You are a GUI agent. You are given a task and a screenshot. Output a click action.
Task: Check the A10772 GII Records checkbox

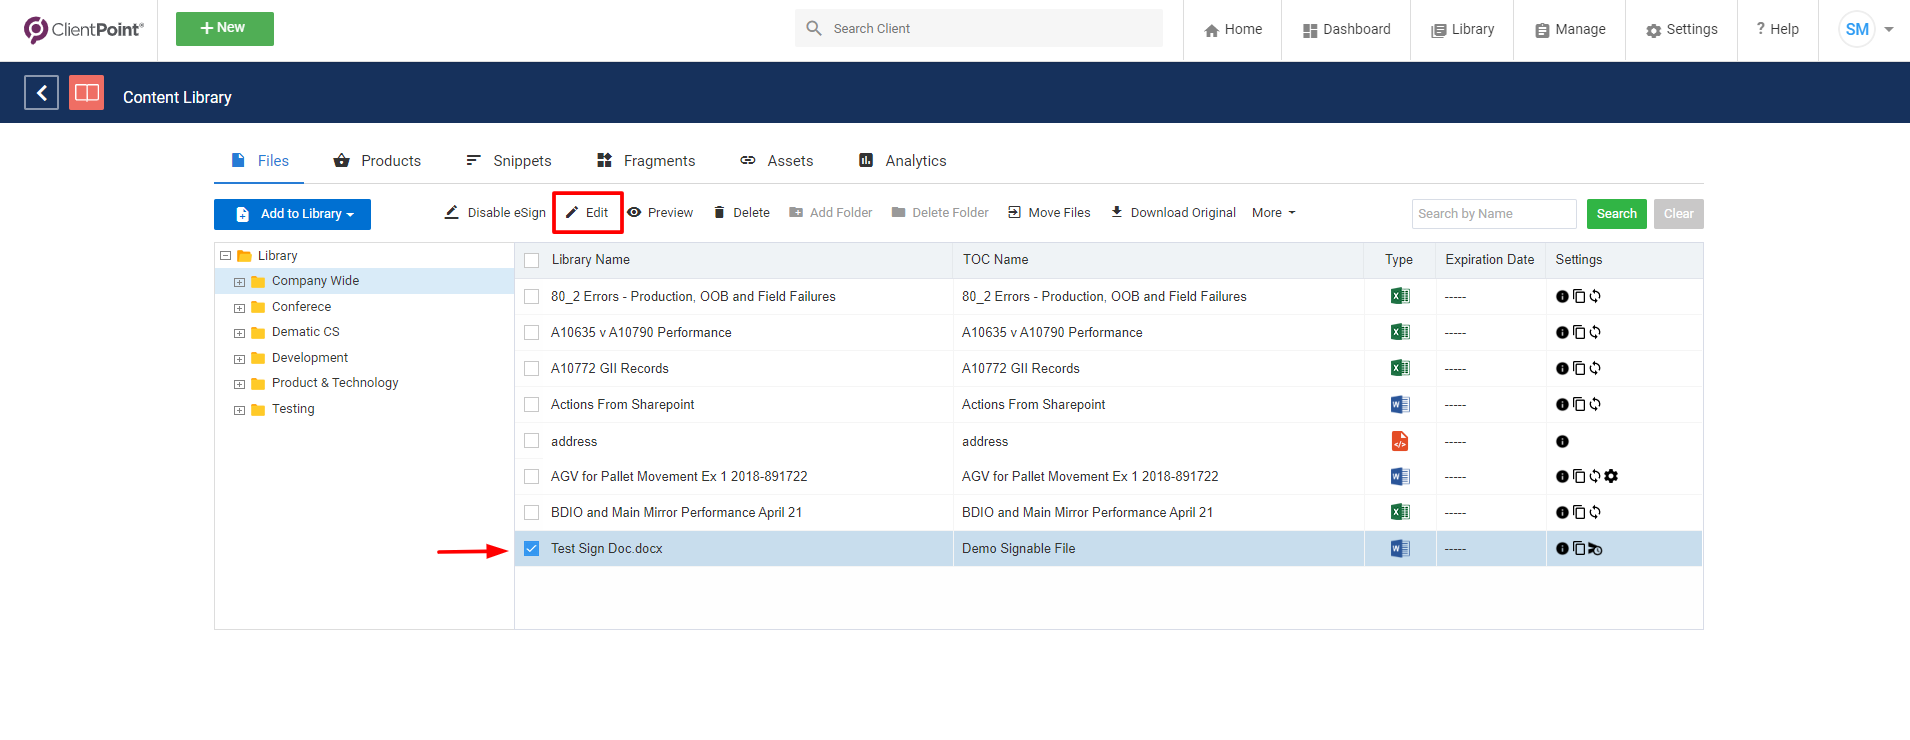(x=532, y=368)
